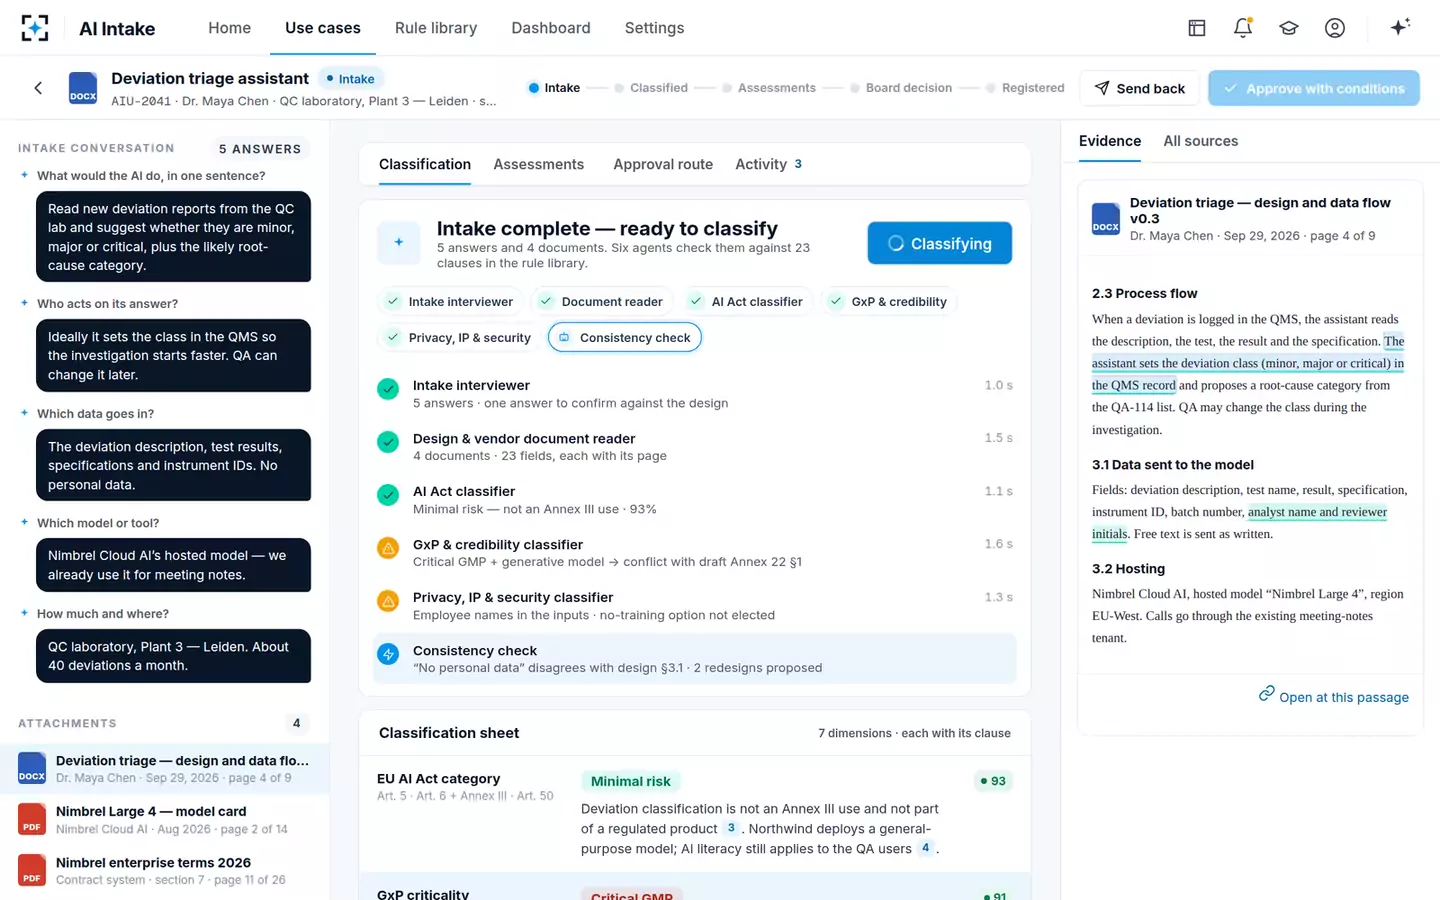Image resolution: width=1440 pixels, height=900 pixels.
Task: Click the blue bolt icon for Consistency check row
Action: click(388, 654)
